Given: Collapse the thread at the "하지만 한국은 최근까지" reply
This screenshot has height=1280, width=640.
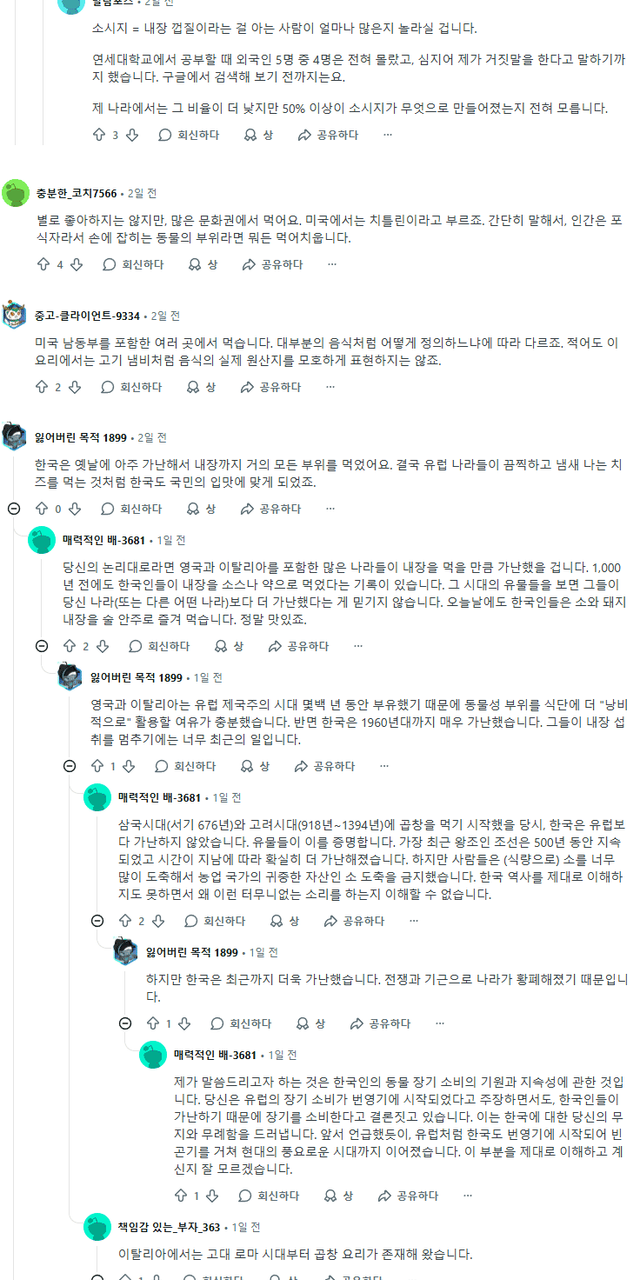Looking at the screenshot, I should tap(125, 1024).
